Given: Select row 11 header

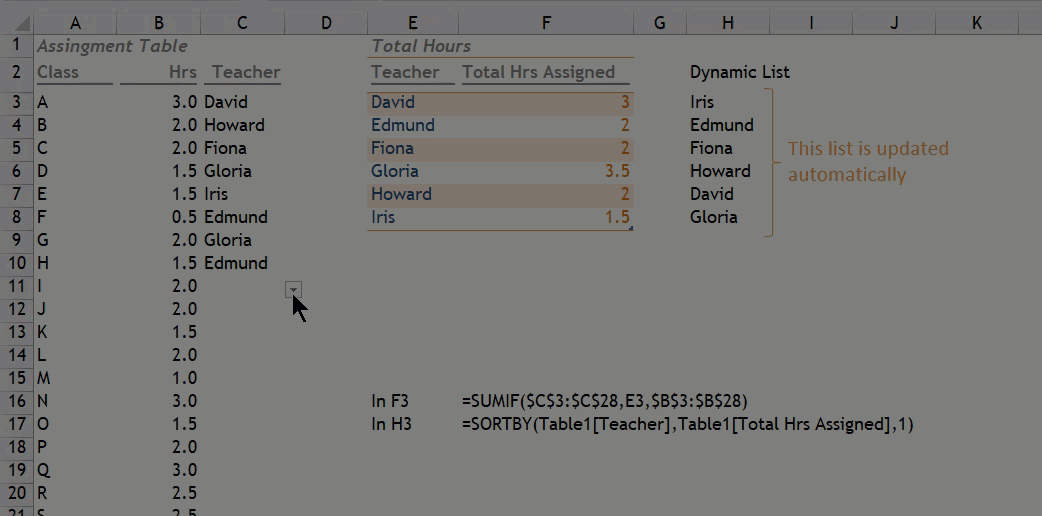Looking at the screenshot, I should tap(16, 286).
